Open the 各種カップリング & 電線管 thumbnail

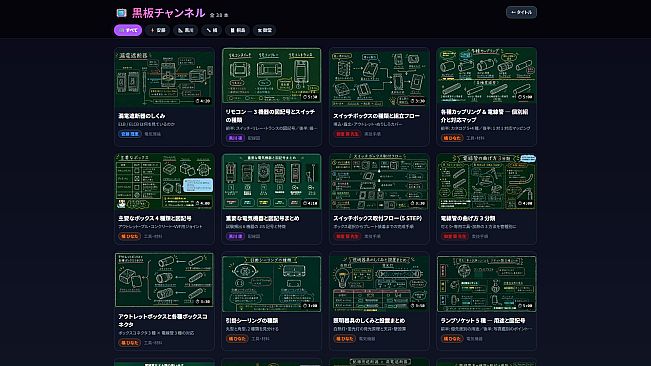(487, 76)
